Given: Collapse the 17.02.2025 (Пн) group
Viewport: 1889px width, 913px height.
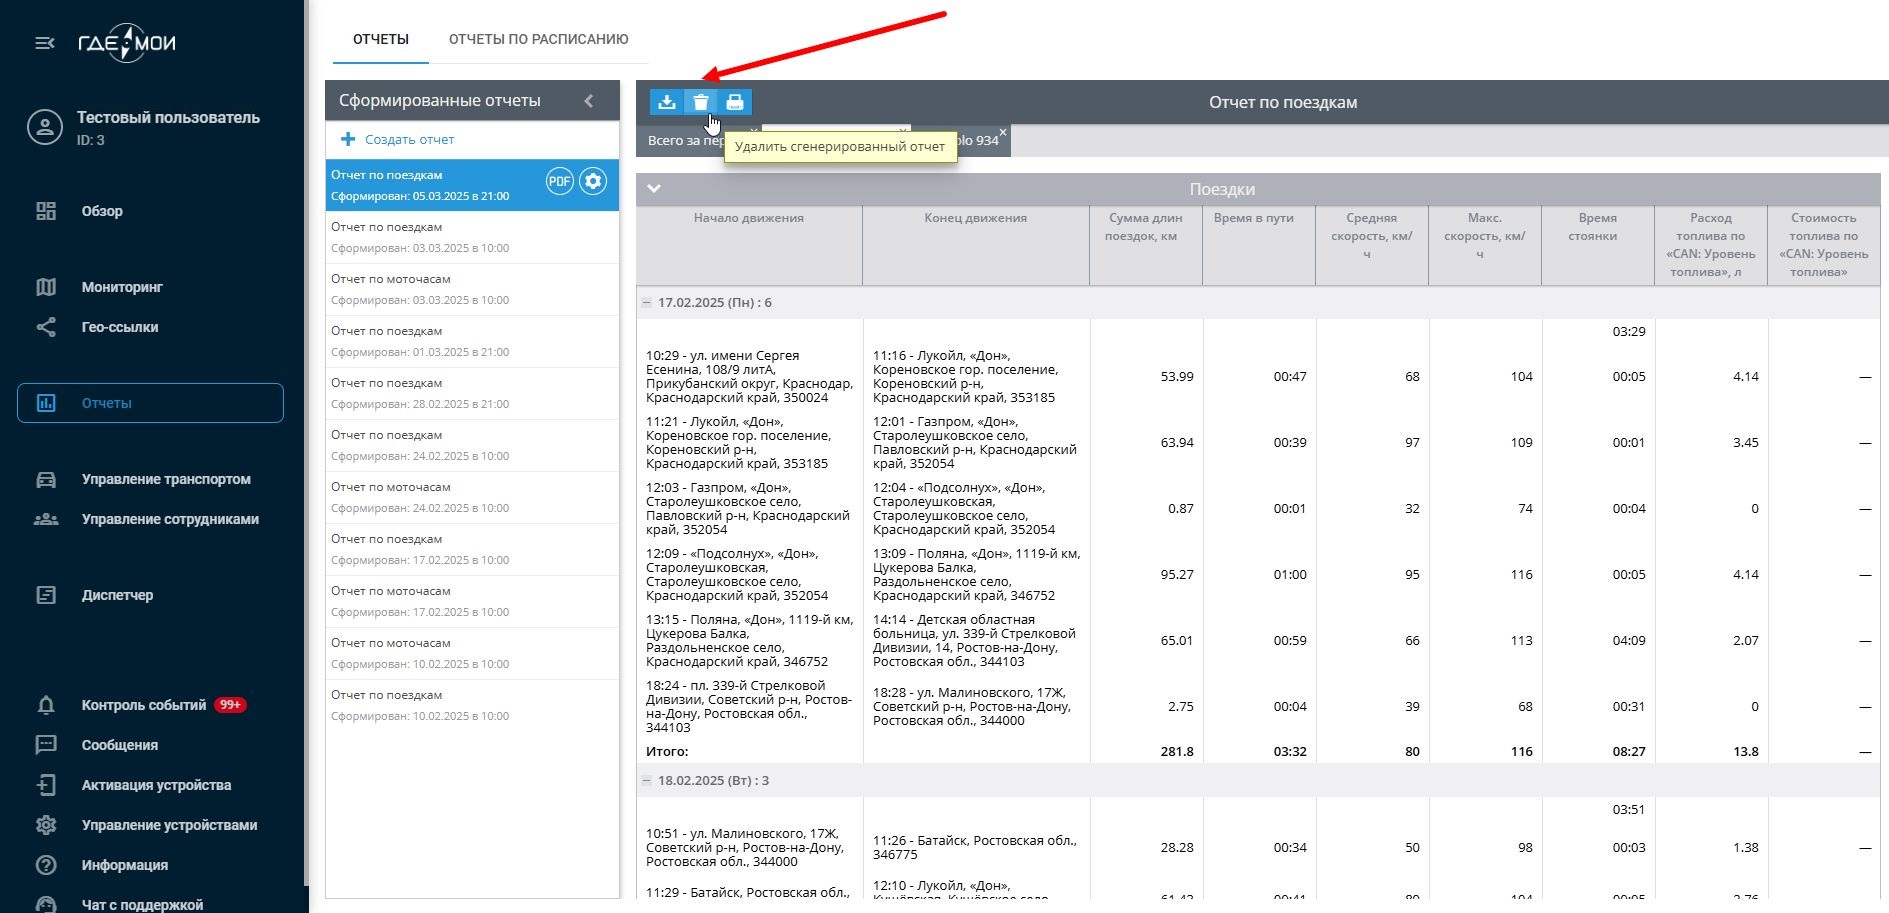Looking at the screenshot, I should pos(647,303).
